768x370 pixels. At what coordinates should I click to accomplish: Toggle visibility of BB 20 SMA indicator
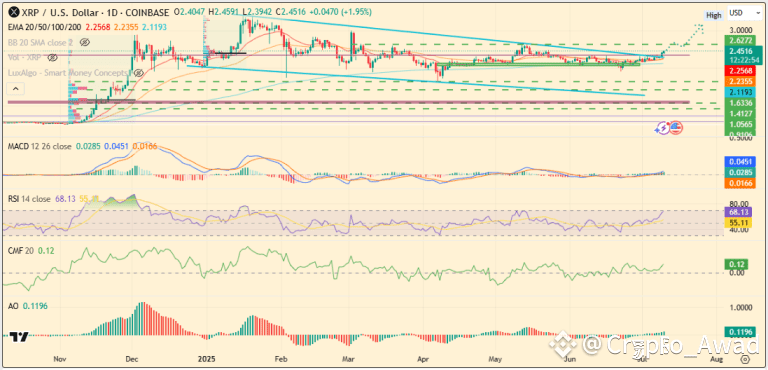(84, 43)
